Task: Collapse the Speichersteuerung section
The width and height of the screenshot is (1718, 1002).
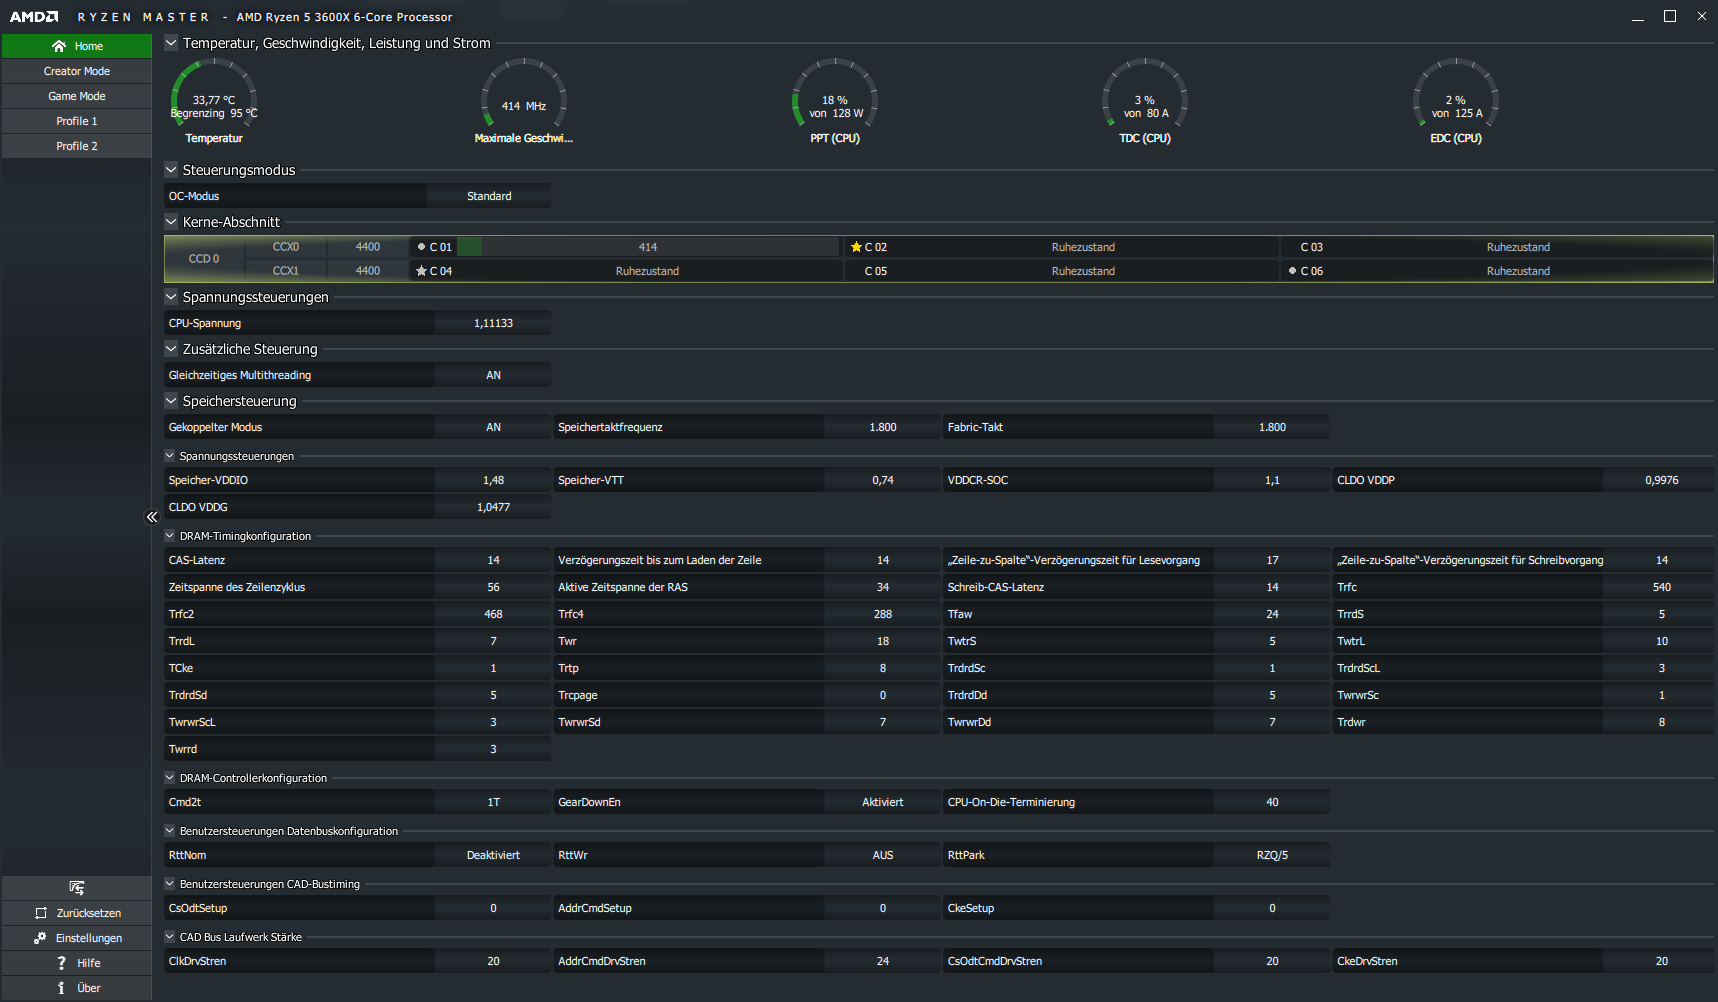Action: (171, 401)
